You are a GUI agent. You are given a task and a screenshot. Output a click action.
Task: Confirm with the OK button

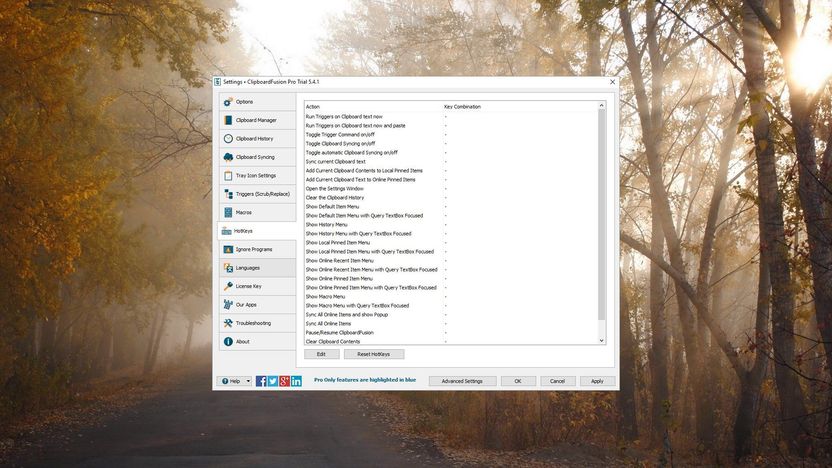pos(518,381)
